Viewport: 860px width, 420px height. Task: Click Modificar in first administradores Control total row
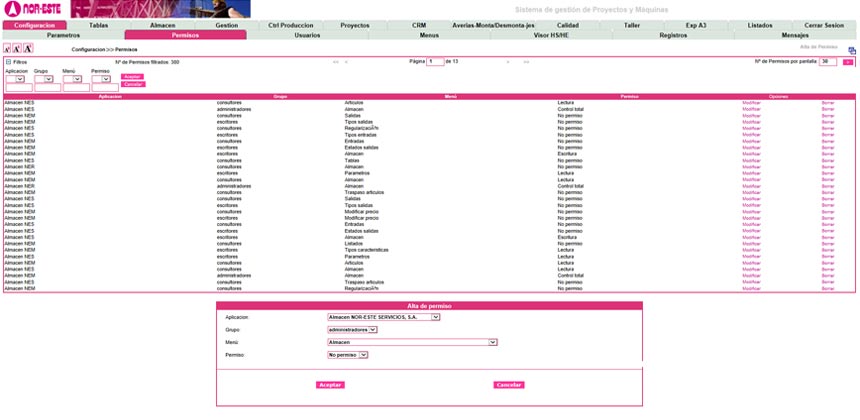coord(751,109)
